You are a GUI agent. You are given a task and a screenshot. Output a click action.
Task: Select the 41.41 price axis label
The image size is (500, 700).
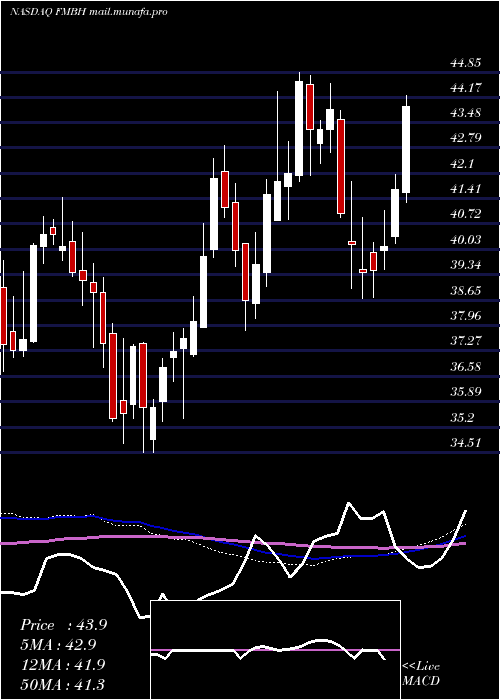coord(466,189)
